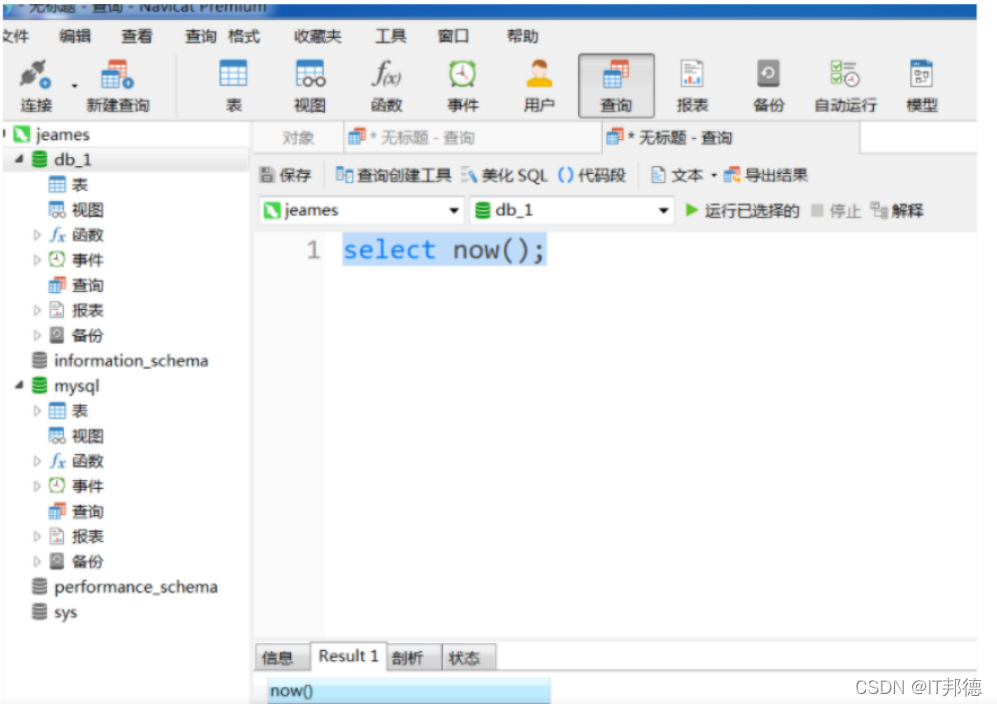Open the dropdown arrow next to Connection icon
Screen dimensions: 997x706
coord(74,86)
